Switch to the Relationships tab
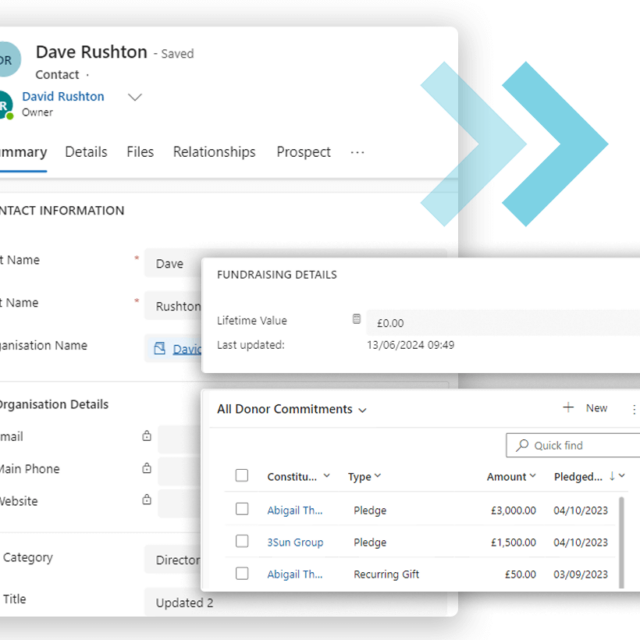Image resolution: width=640 pixels, height=640 pixels. (214, 152)
